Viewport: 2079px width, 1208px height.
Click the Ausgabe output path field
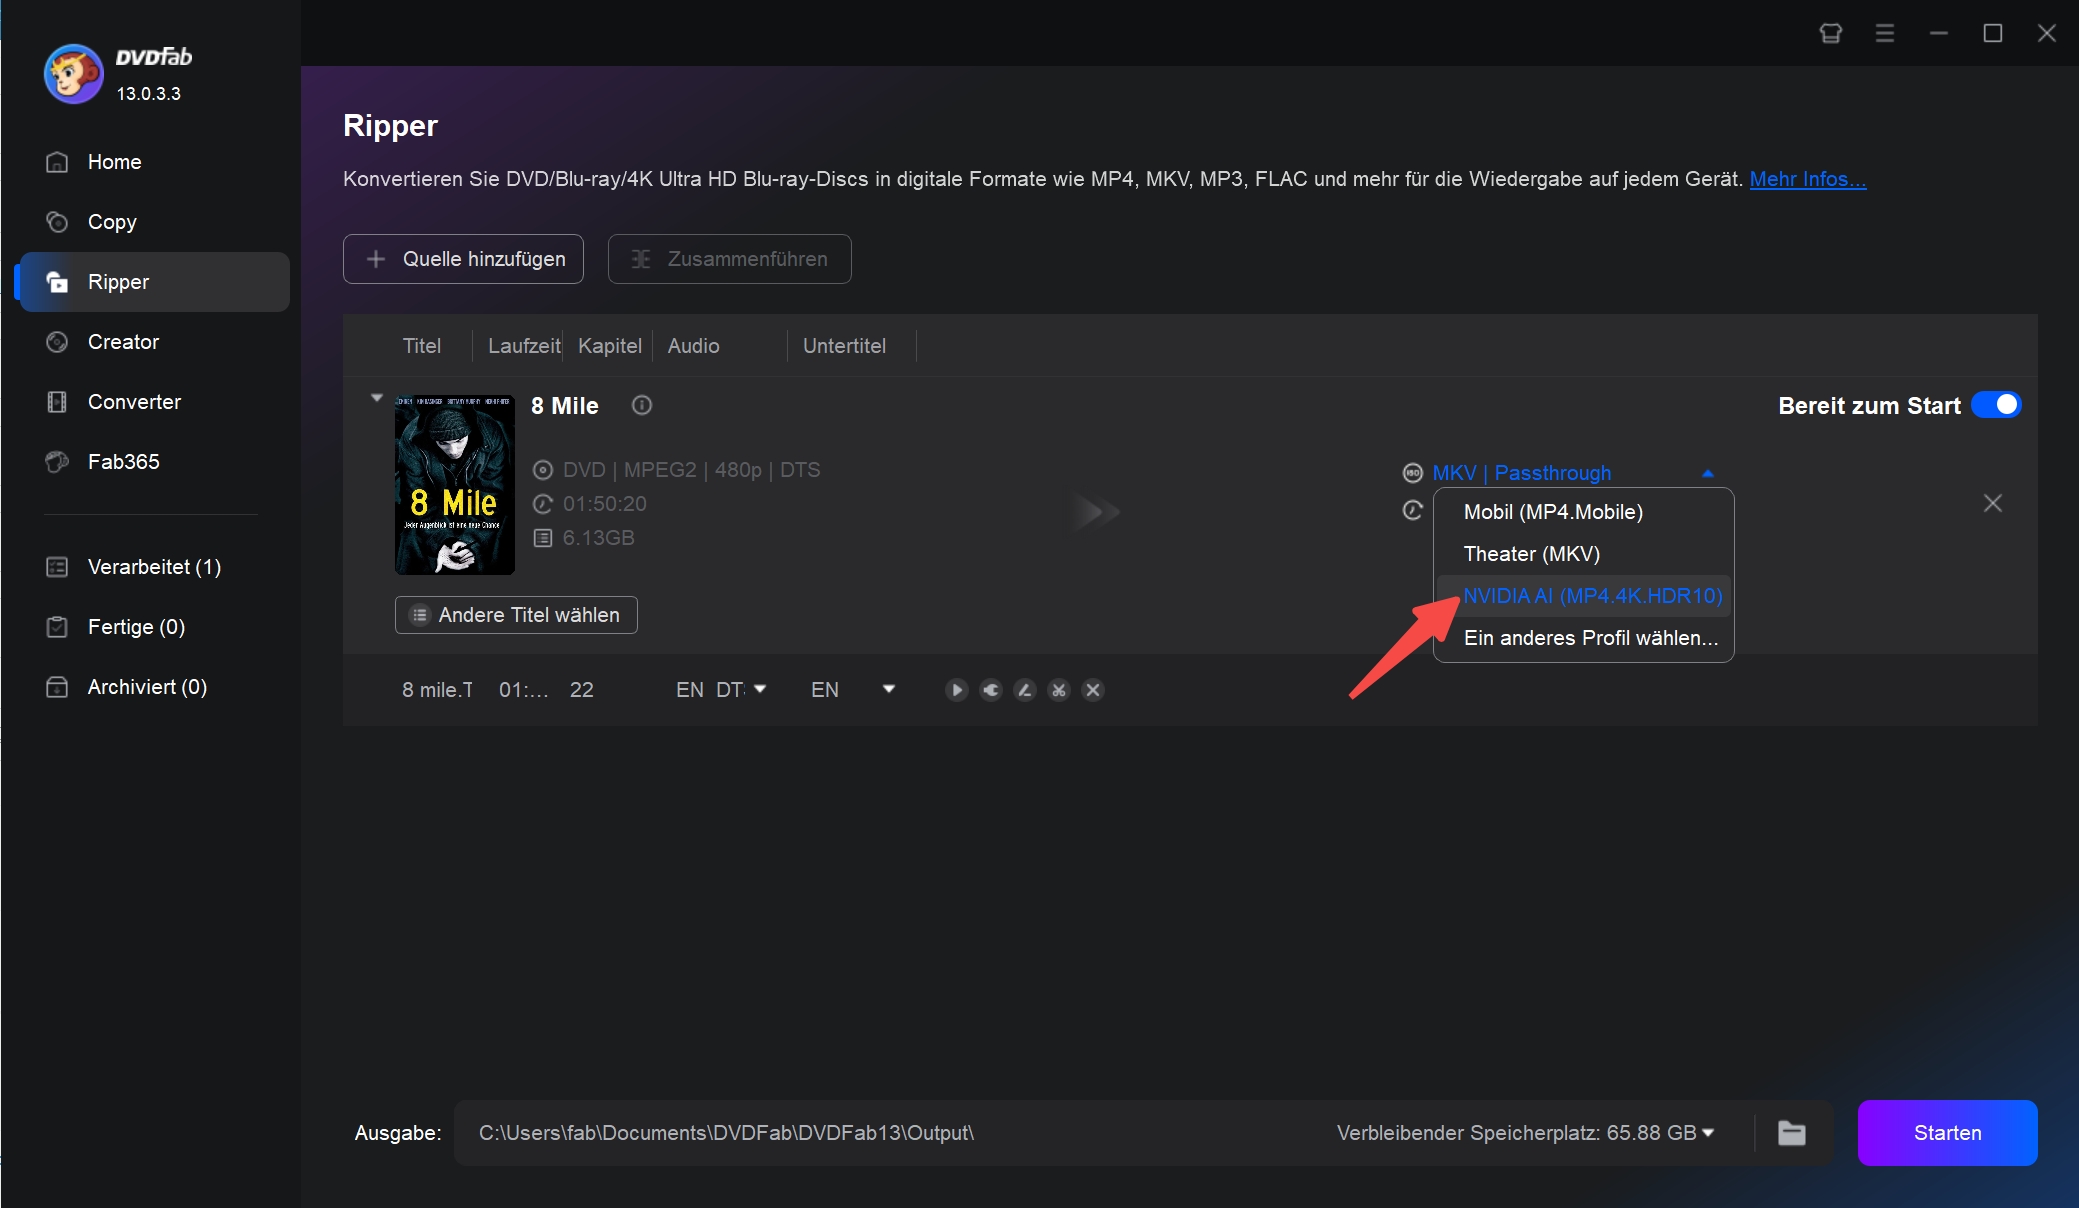click(726, 1133)
